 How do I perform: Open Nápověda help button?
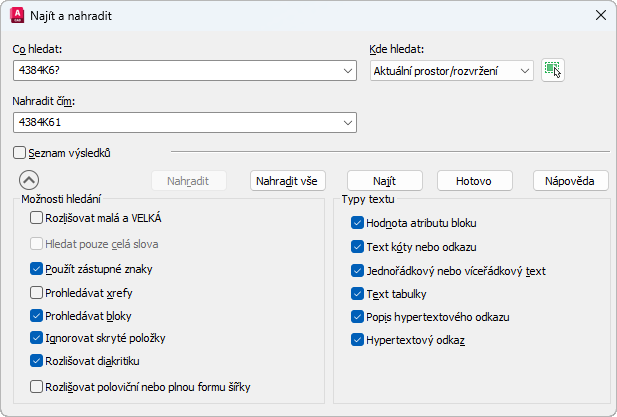pos(570,181)
